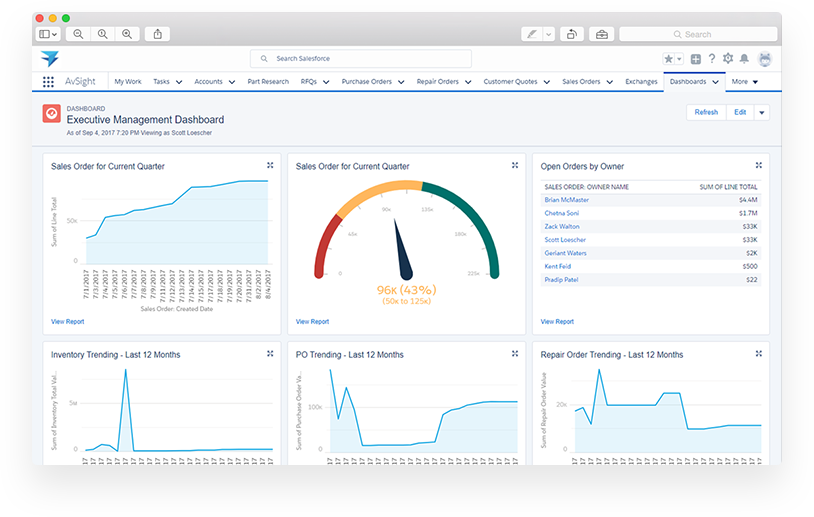Select the Brian McMaster owner link
Image resolution: width=814 pixels, height=517 pixels.
(x=566, y=200)
